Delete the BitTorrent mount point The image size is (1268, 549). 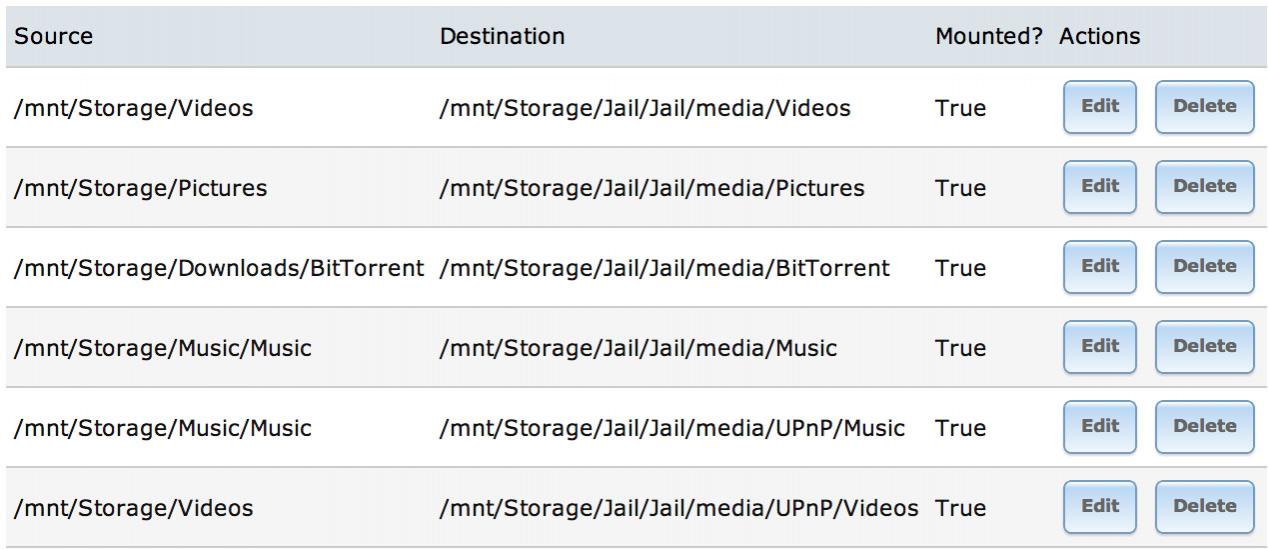(1204, 267)
